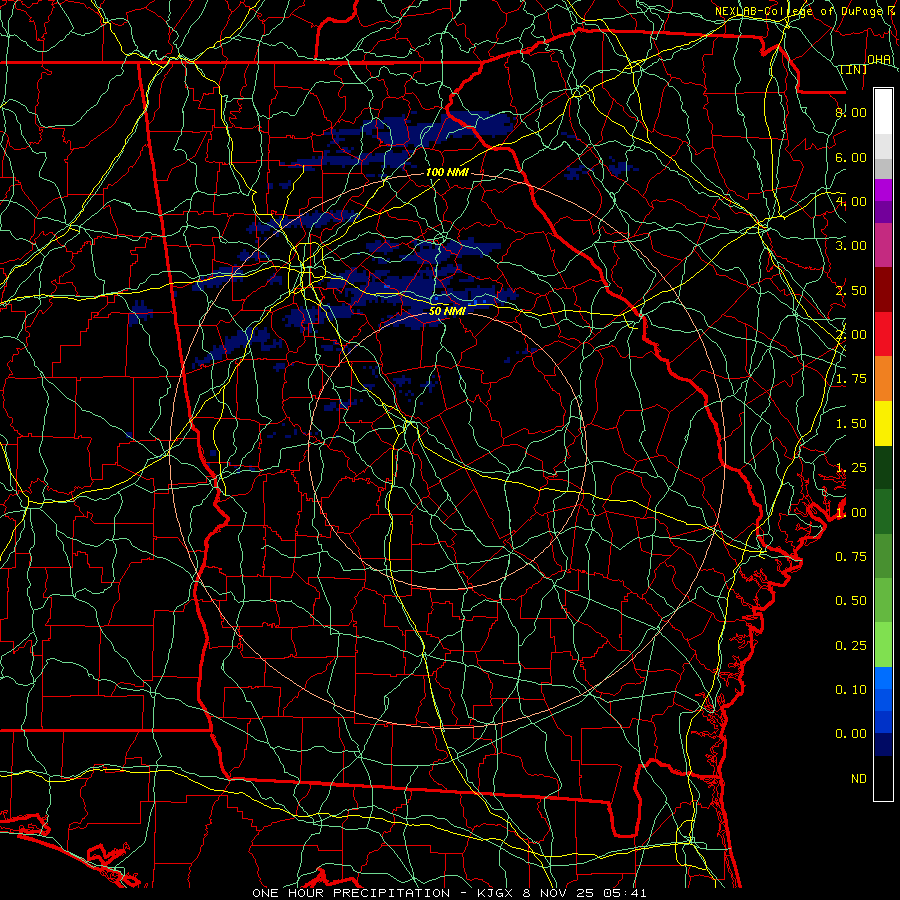Click the '05:41' timestamp in footer

625,893
